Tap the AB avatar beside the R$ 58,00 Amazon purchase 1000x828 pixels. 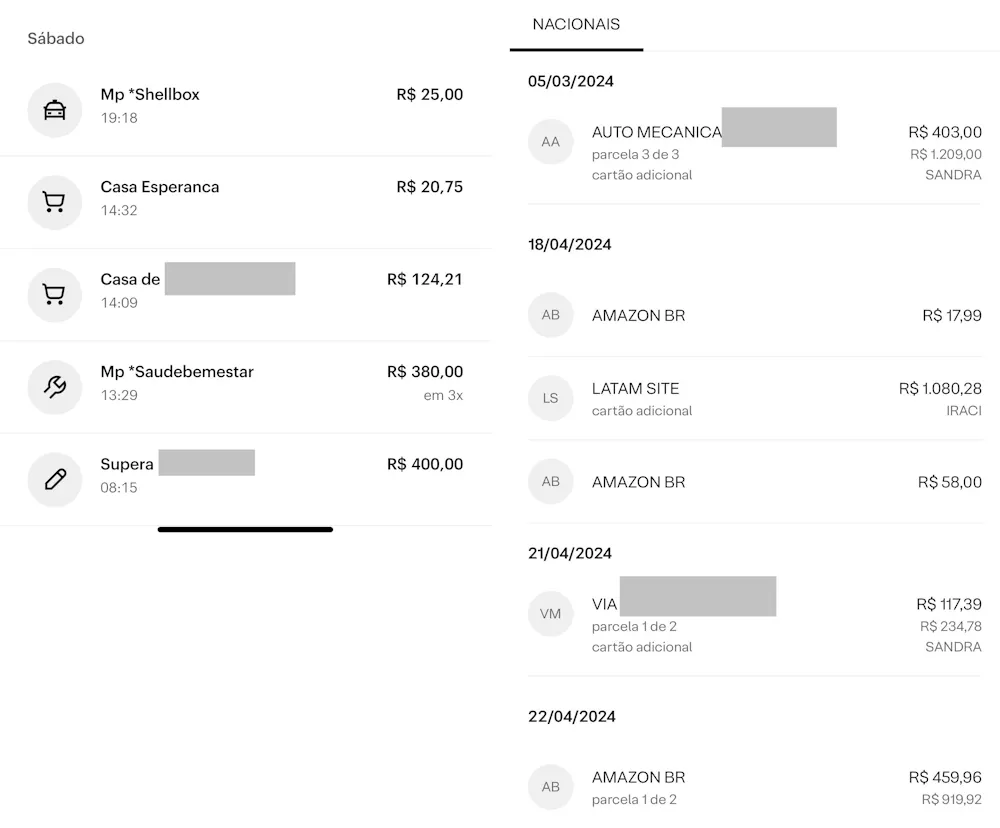(550, 482)
